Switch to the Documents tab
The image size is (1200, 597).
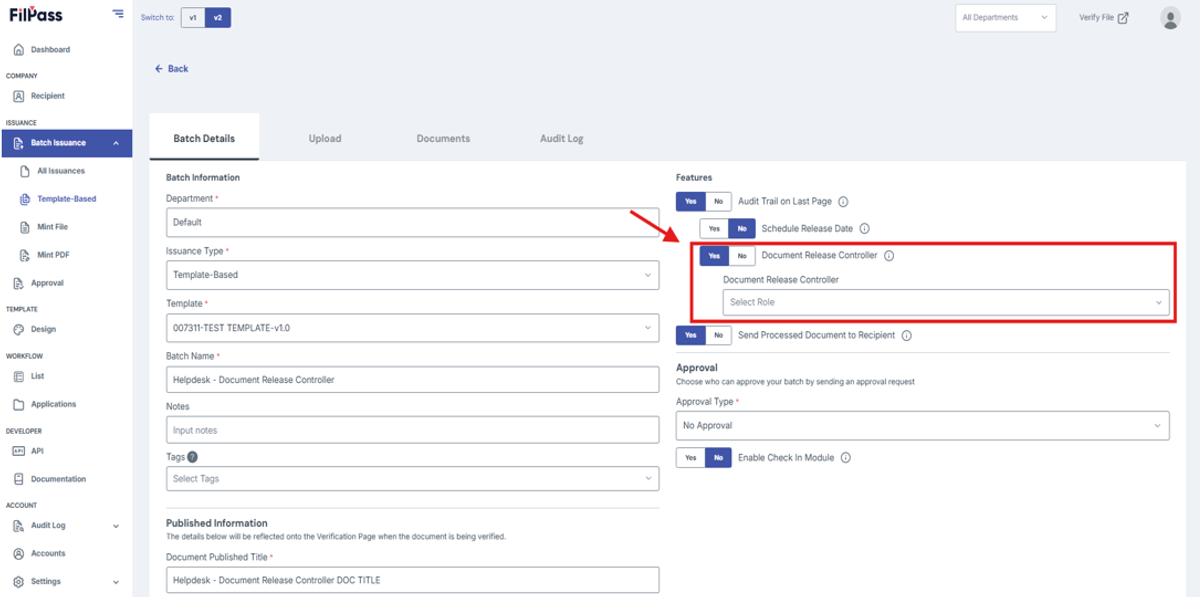coord(443,138)
